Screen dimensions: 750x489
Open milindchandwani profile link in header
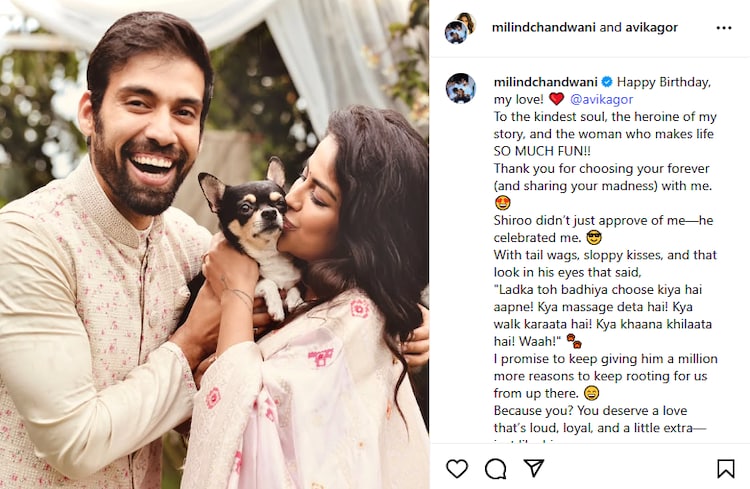tap(544, 27)
